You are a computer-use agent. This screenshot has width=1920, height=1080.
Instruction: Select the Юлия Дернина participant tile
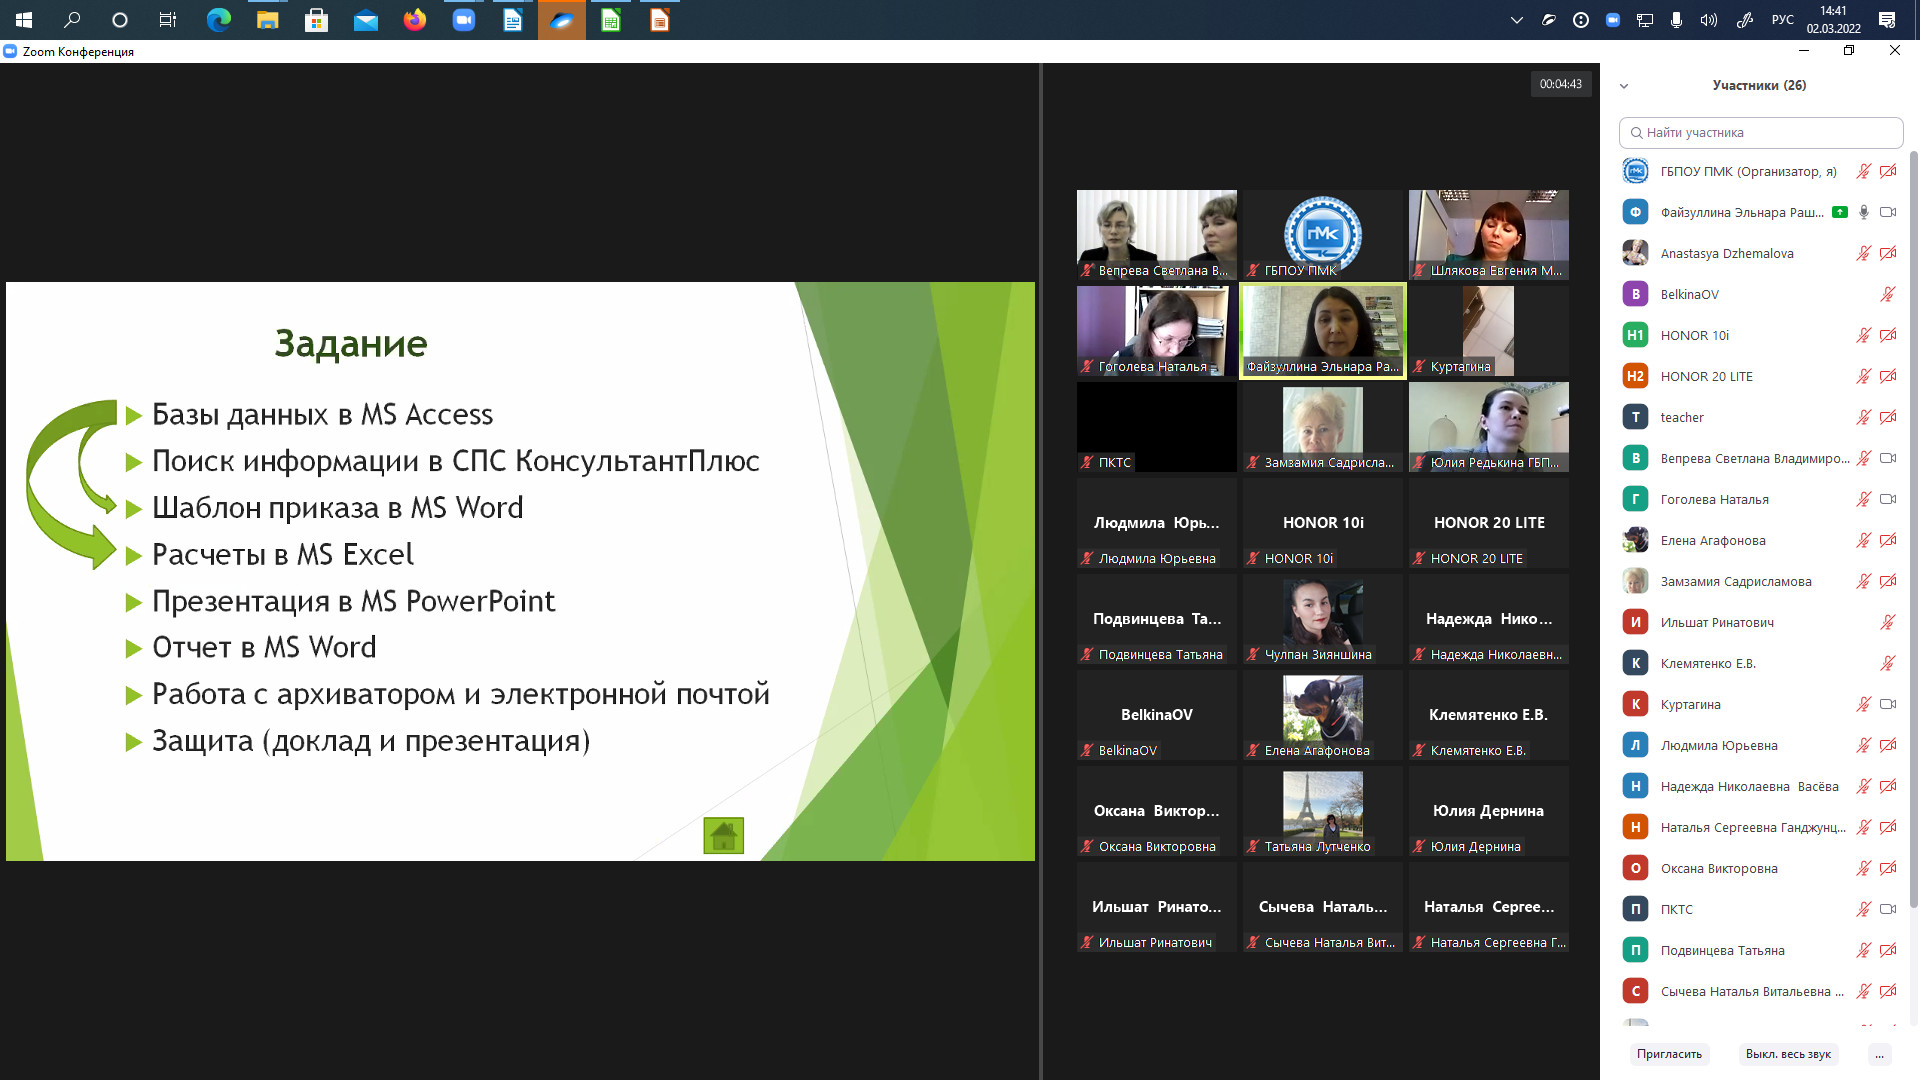pos(1489,811)
